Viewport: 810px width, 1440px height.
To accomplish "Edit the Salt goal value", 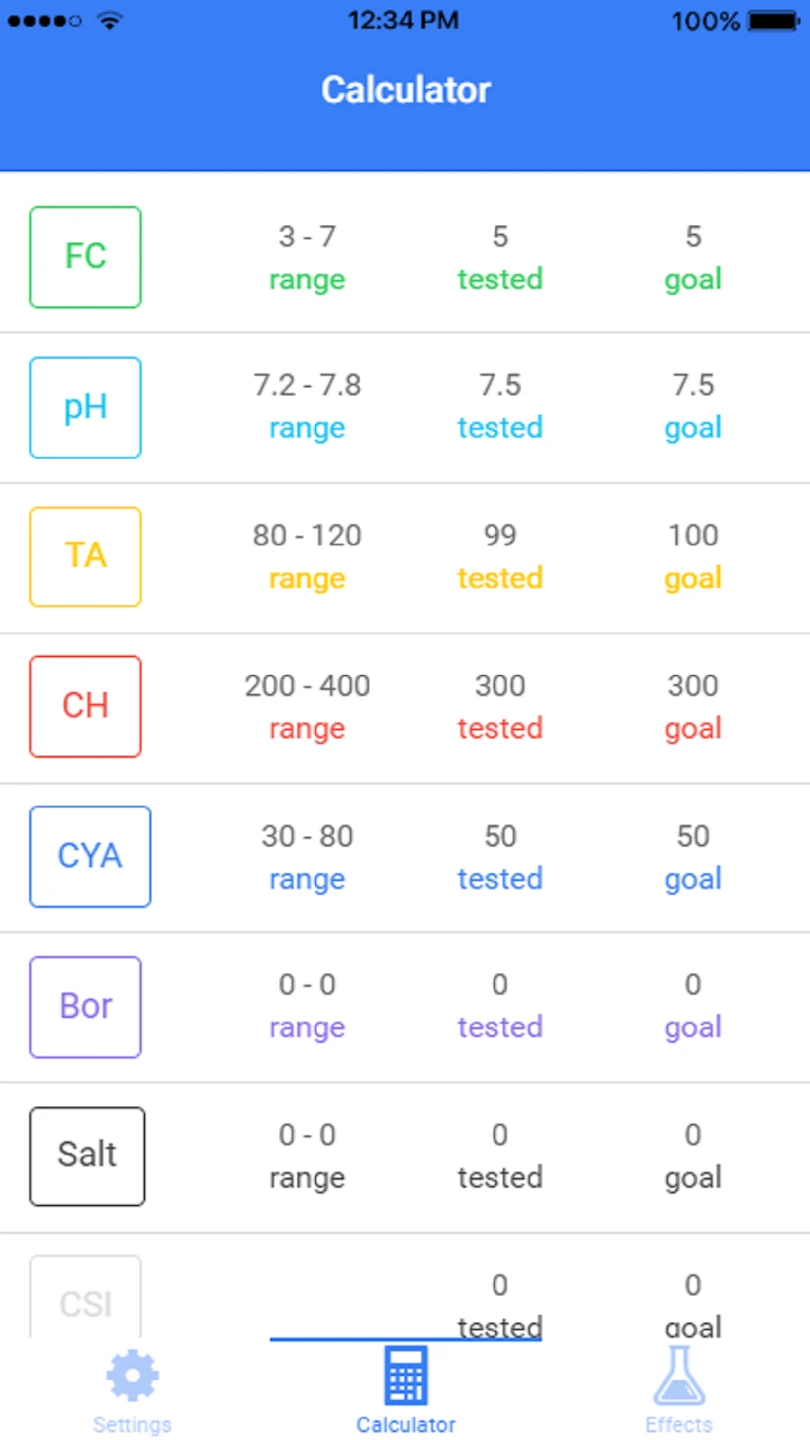I will click(x=693, y=1136).
